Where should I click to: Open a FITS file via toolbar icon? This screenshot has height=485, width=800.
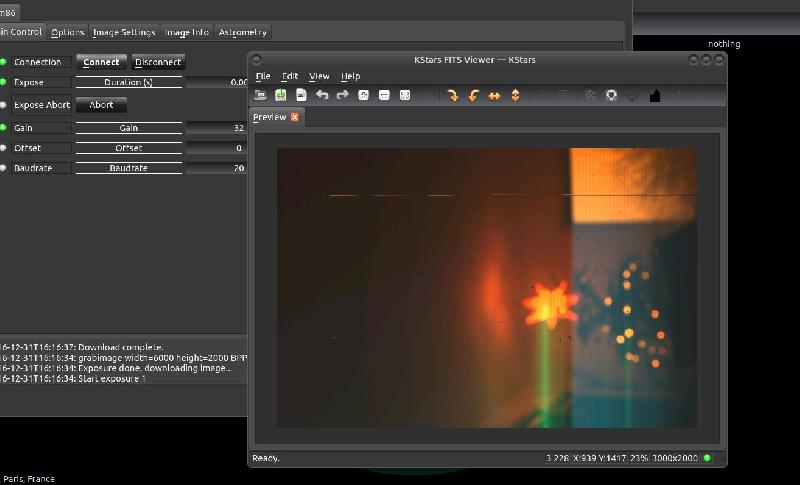click(260, 95)
